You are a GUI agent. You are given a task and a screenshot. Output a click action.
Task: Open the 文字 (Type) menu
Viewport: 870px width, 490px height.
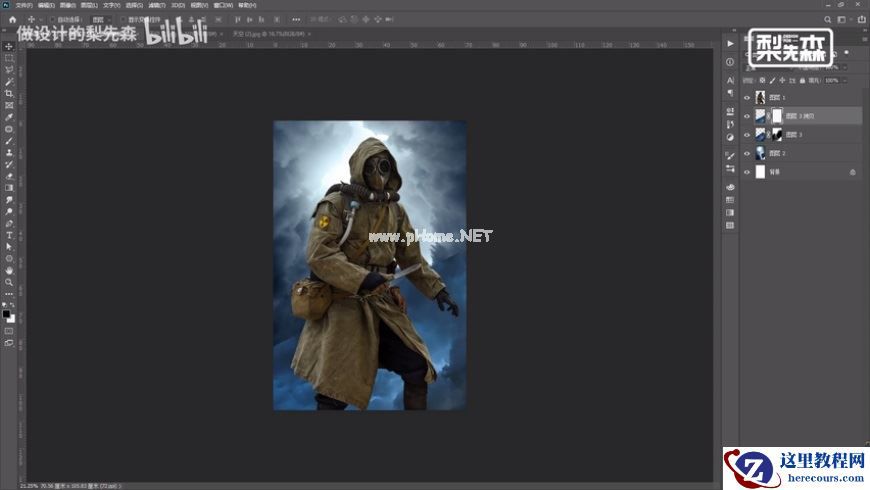point(112,5)
